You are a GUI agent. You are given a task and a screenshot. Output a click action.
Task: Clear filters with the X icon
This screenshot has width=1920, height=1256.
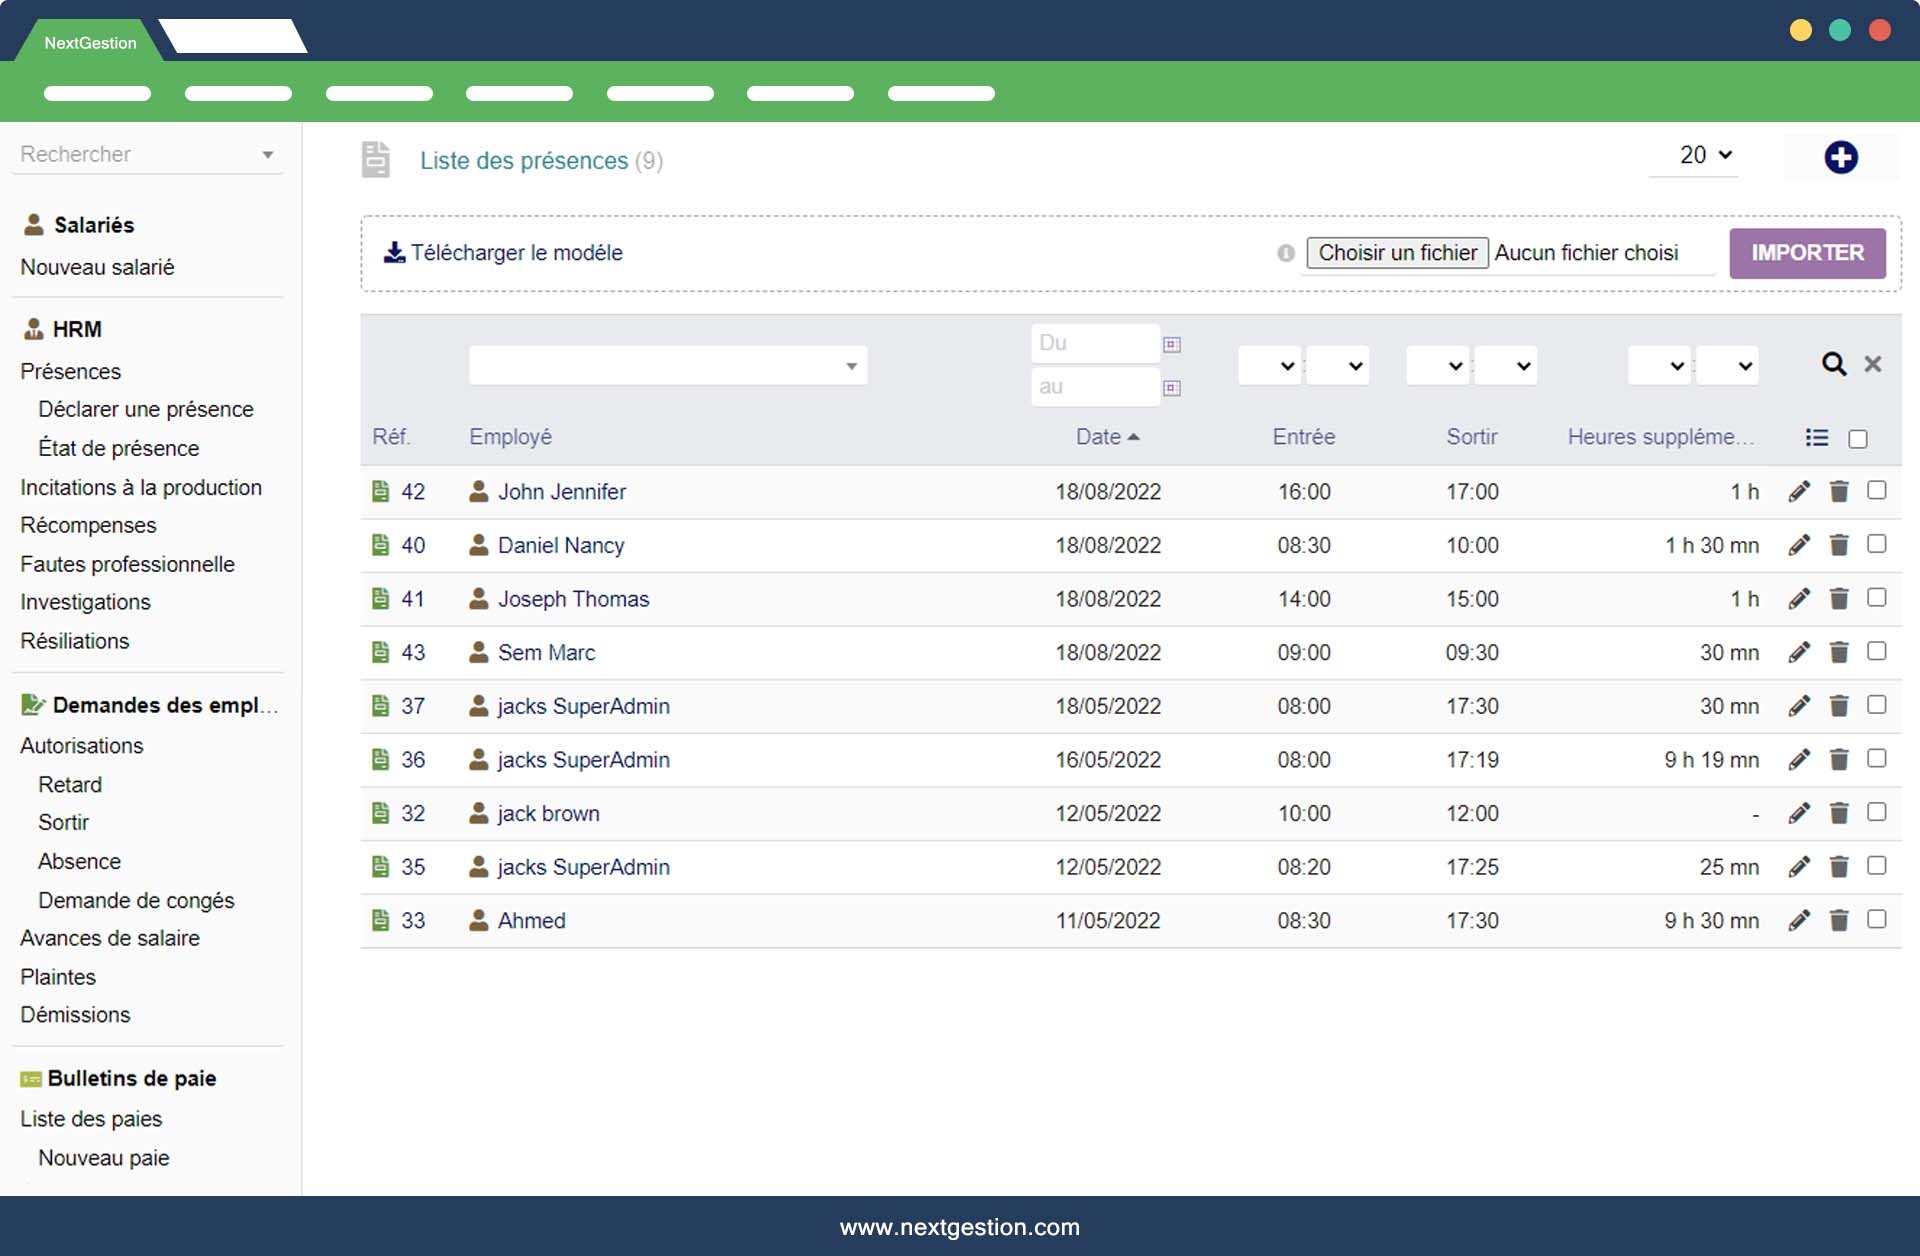click(x=1873, y=364)
